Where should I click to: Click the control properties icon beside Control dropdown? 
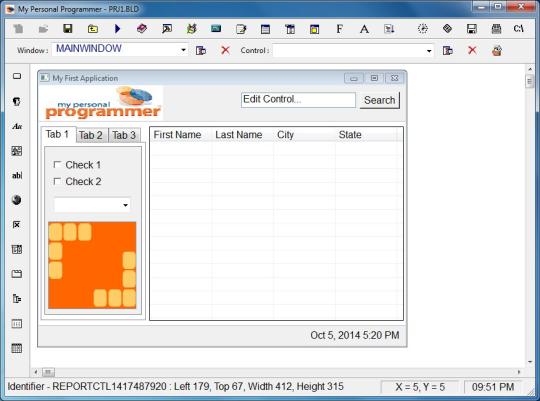(447, 51)
